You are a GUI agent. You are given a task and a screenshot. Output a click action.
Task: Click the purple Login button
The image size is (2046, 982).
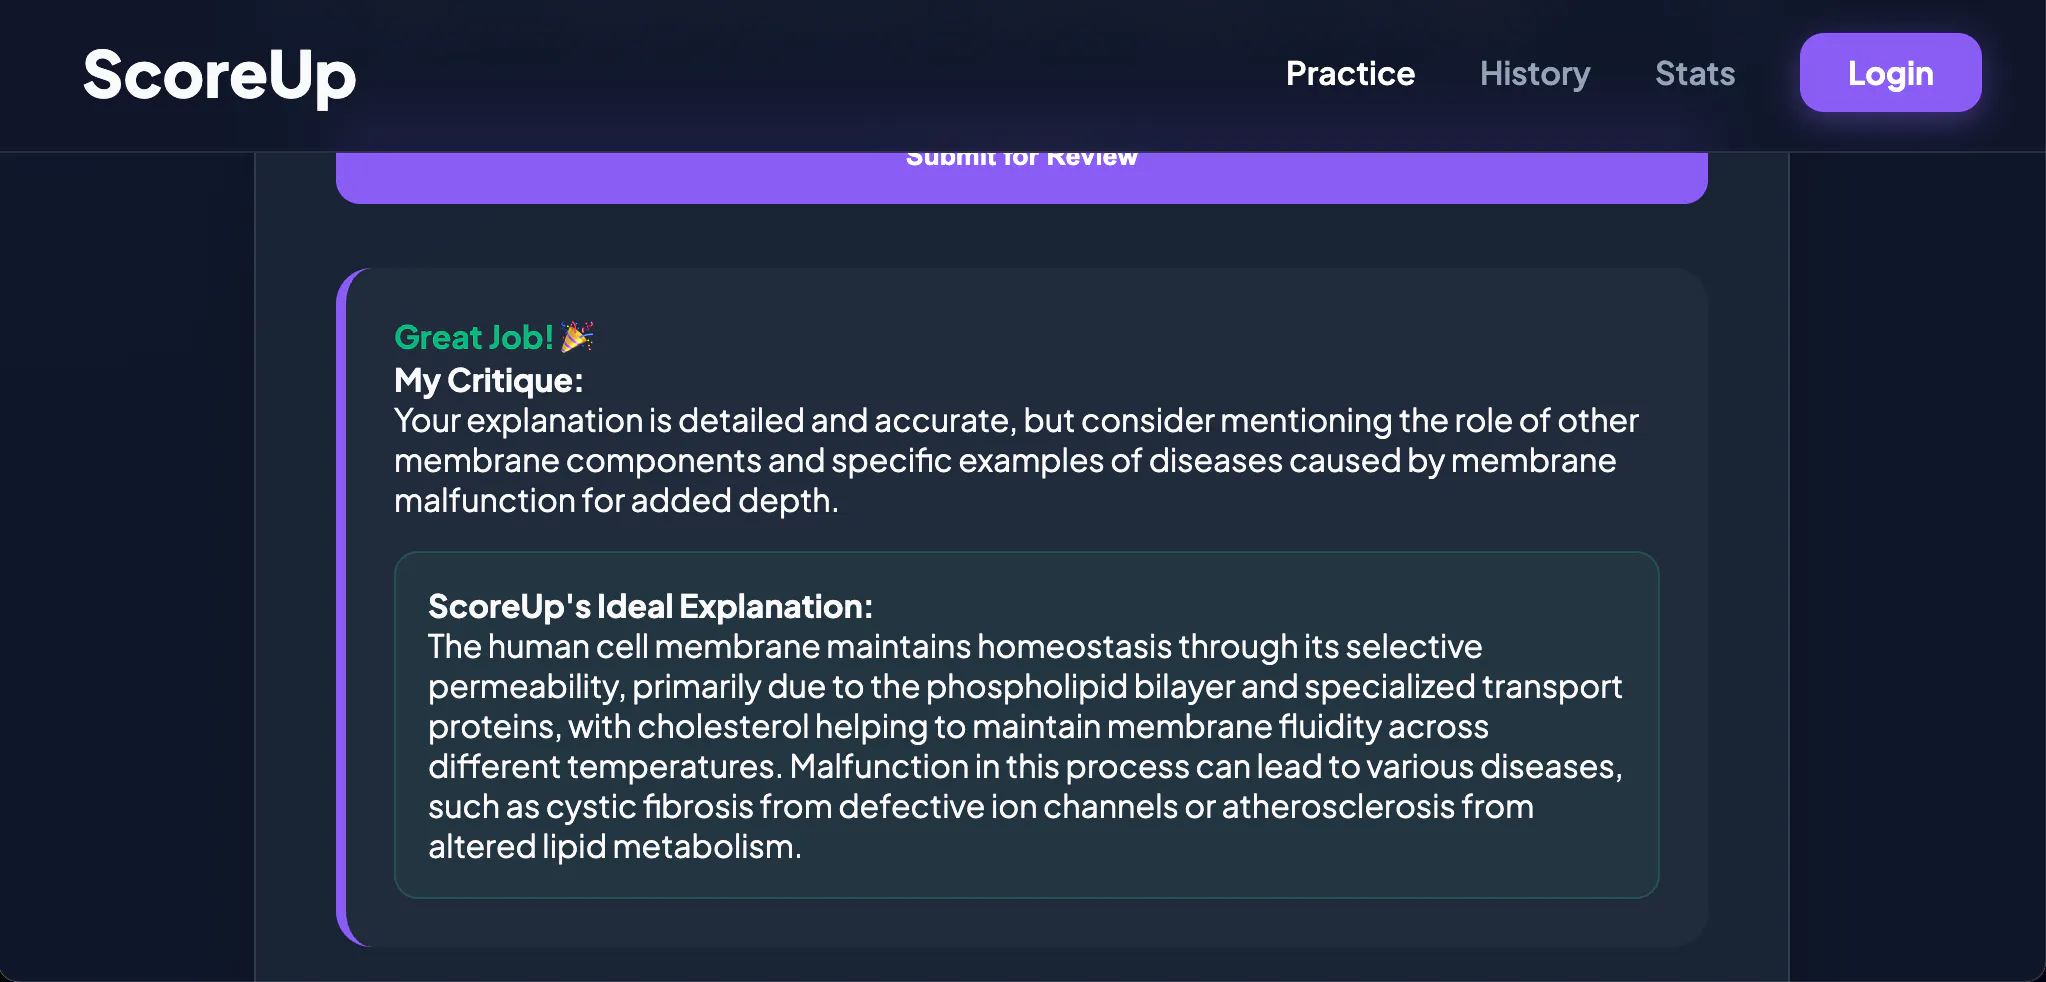tap(1890, 72)
